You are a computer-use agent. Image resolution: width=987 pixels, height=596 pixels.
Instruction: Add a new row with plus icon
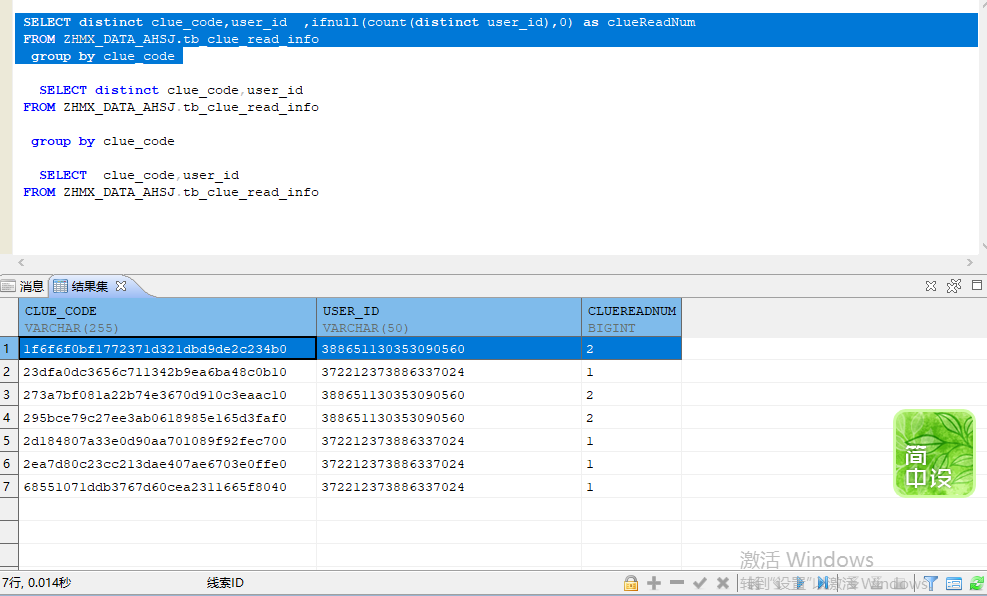click(654, 583)
